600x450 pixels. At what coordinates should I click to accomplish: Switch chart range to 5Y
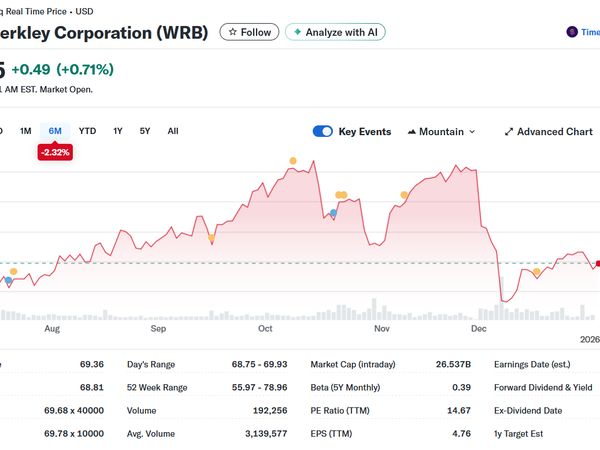click(144, 131)
